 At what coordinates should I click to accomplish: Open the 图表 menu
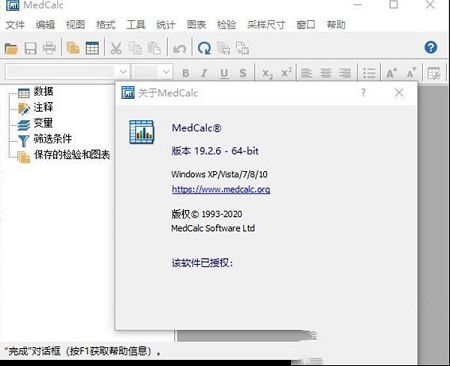tap(196, 25)
